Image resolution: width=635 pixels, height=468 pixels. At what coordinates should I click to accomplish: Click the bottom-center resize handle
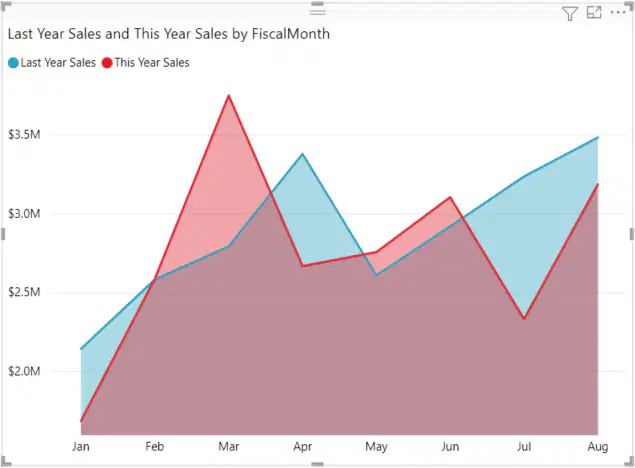coord(318,464)
